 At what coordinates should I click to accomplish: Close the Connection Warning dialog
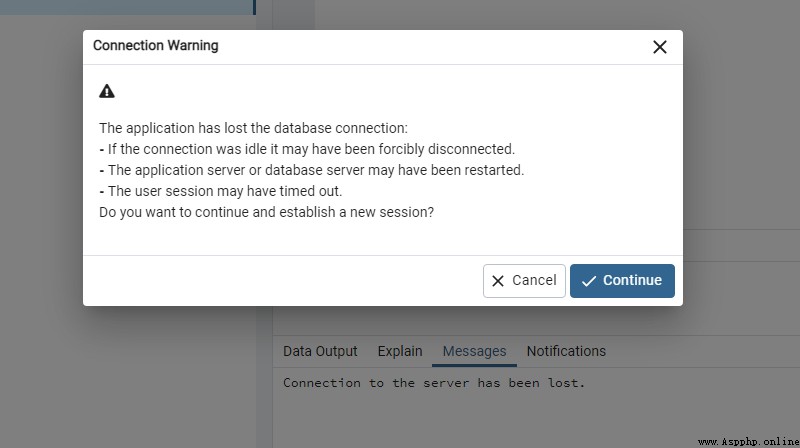[x=660, y=47]
